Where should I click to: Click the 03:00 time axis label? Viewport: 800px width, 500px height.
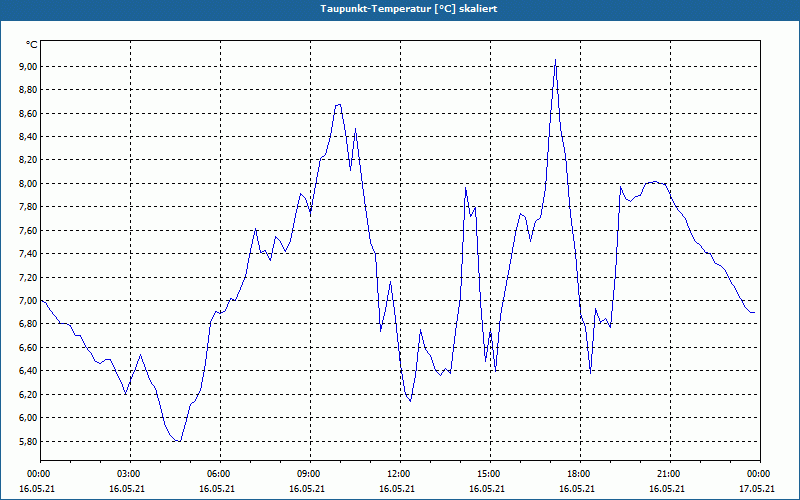click(x=131, y=474)
